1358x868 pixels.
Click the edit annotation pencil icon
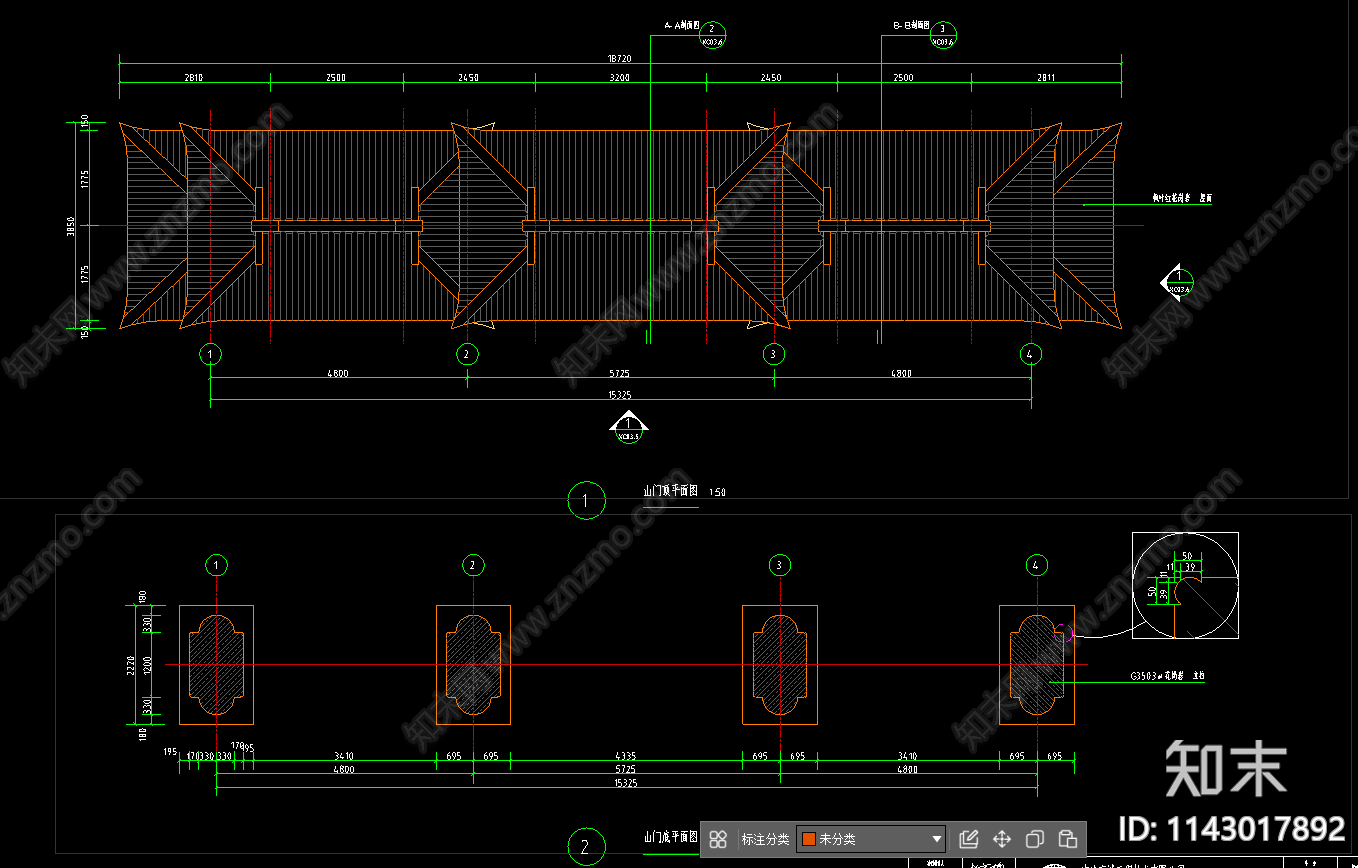(968, 839)
